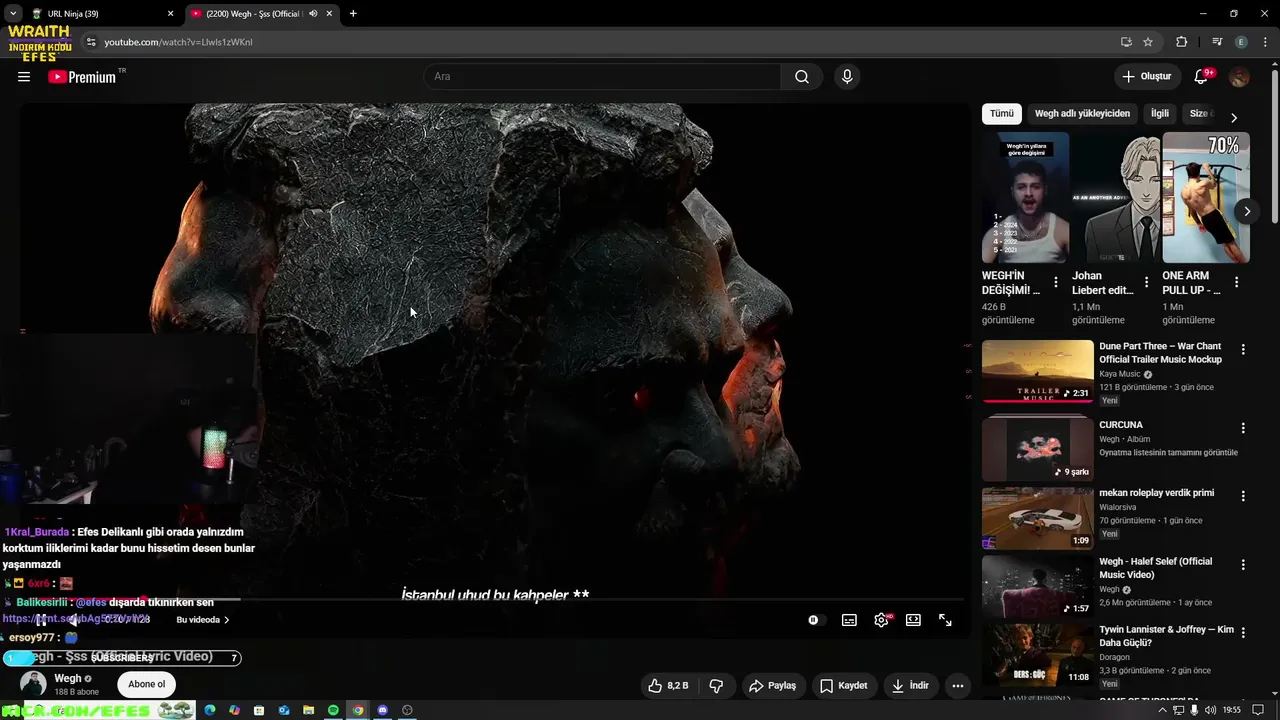
Task: Open Tywin Lannister & Joffrey video
Action: (x=1038, y=654)
